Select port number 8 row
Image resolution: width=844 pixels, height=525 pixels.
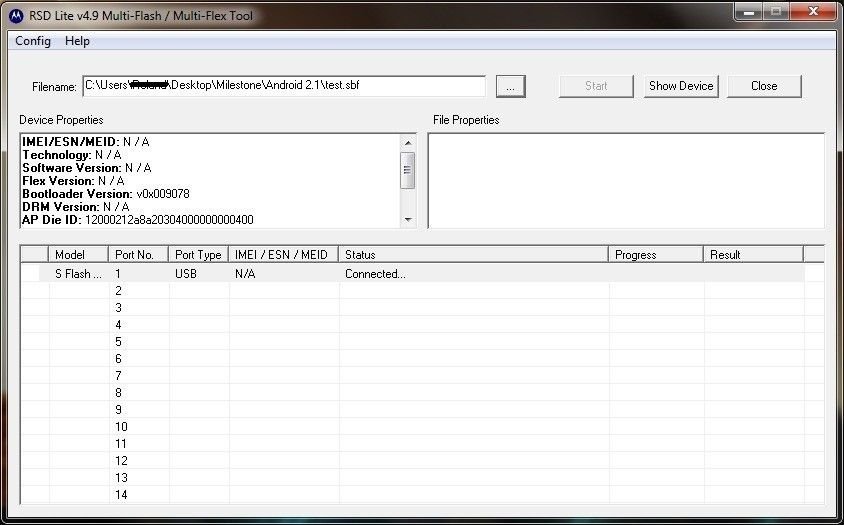(x=422, y=393)
